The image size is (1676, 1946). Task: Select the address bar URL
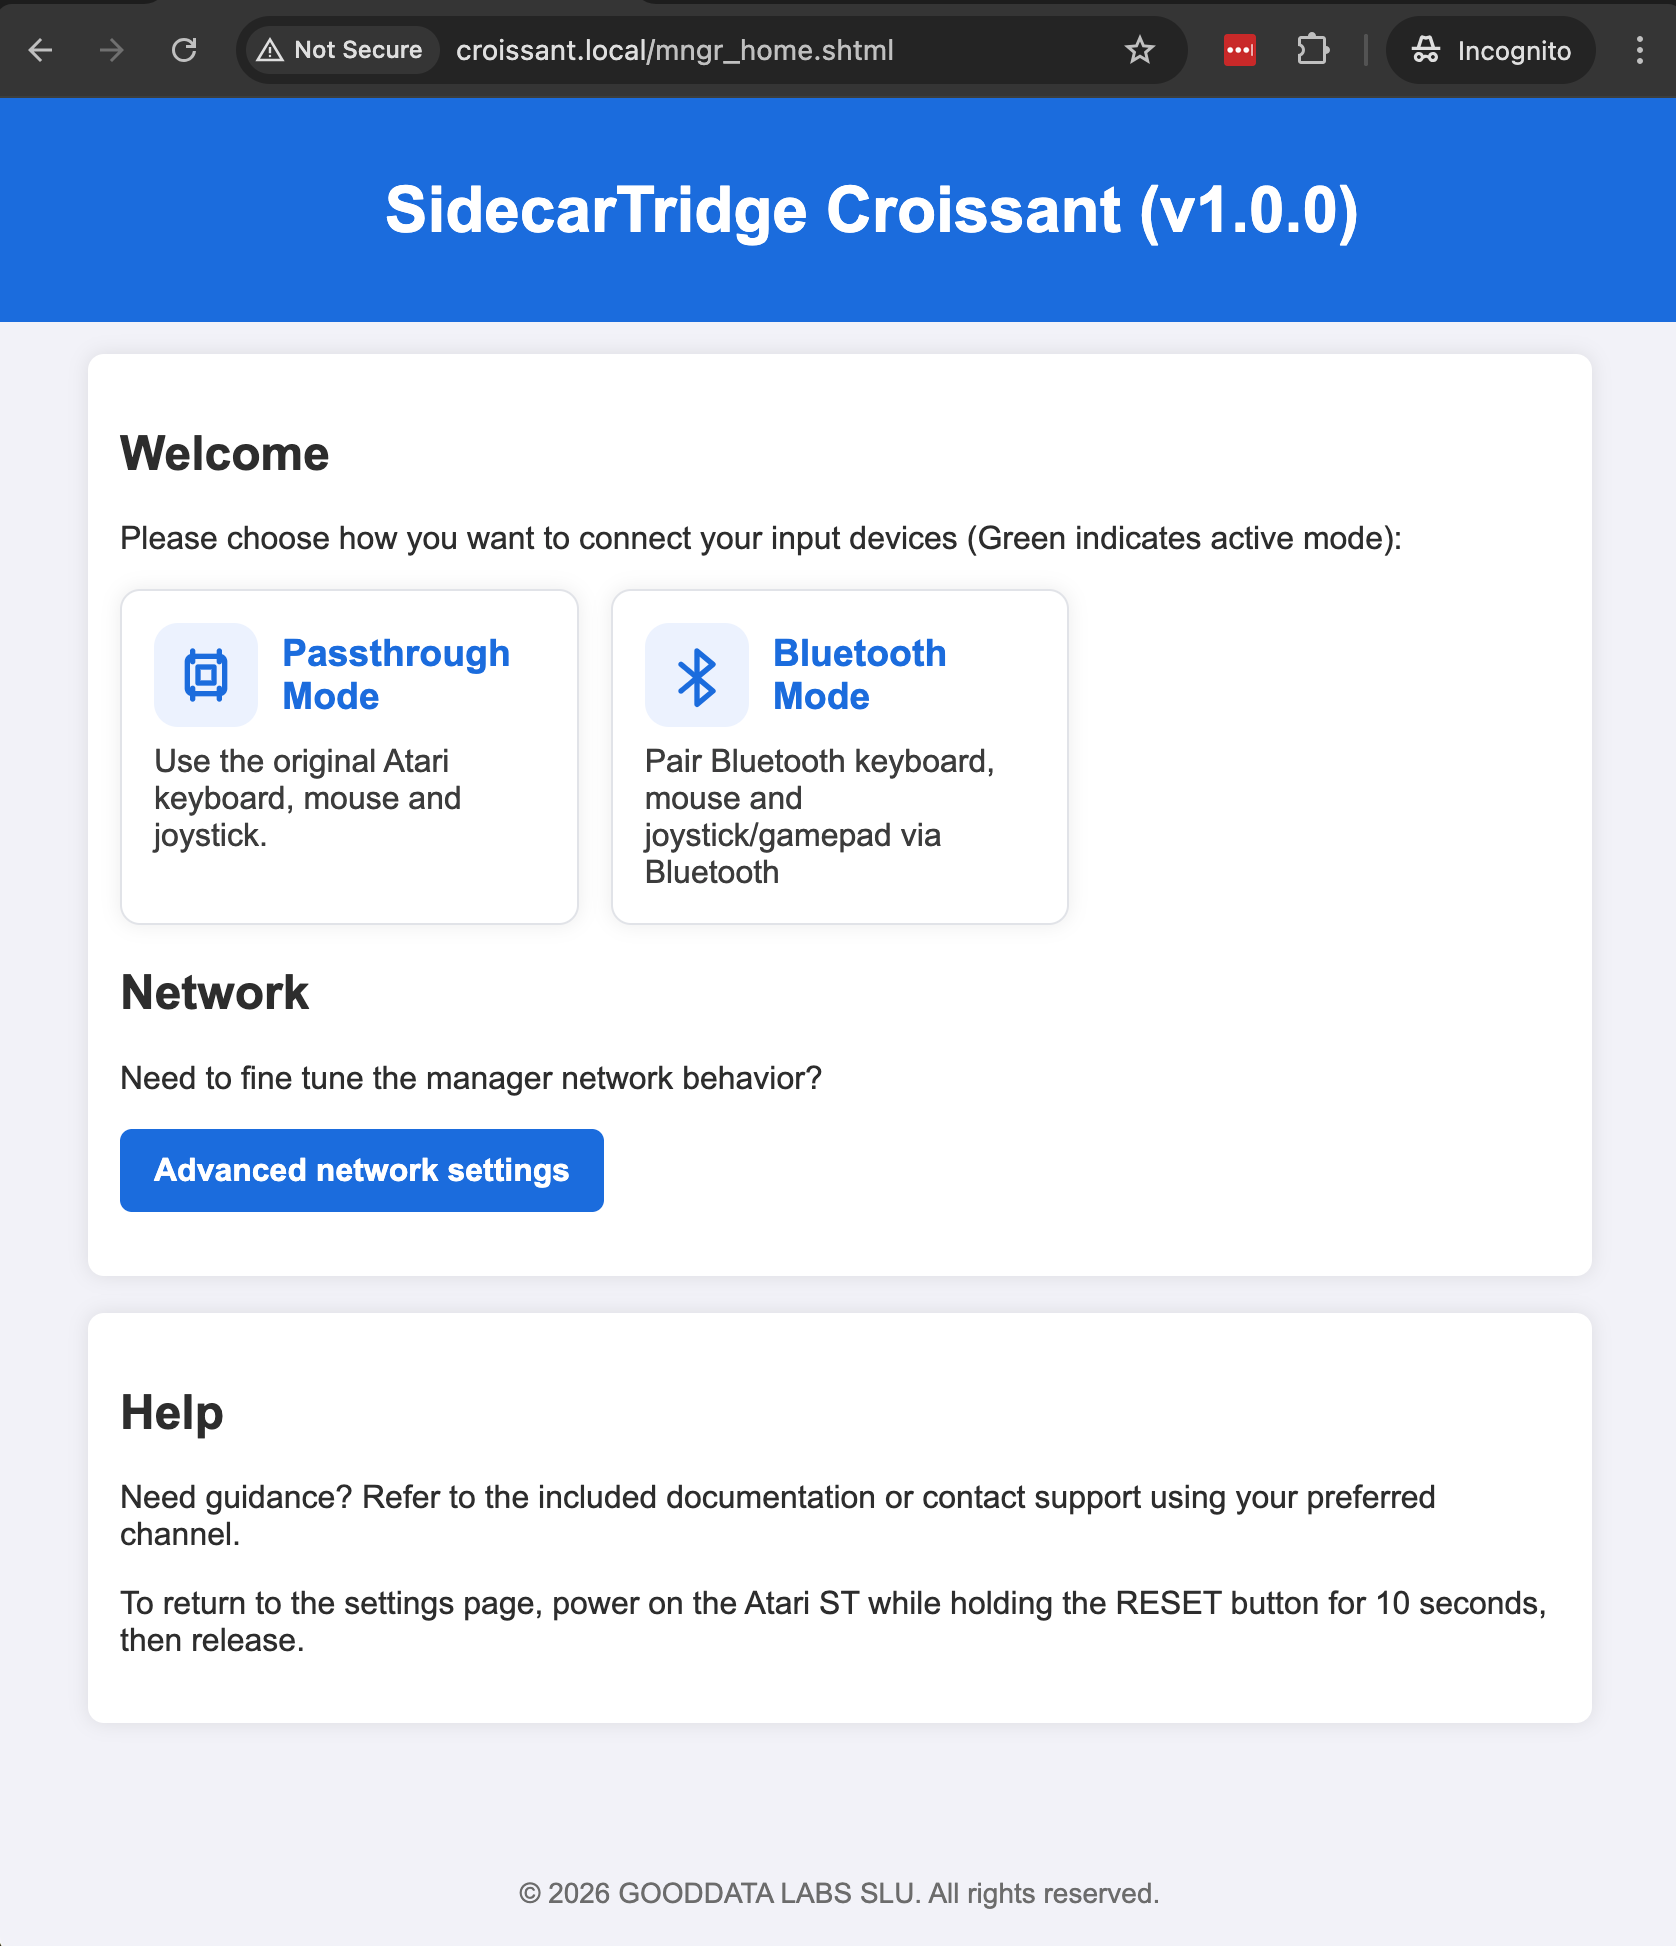click(675, 49)
